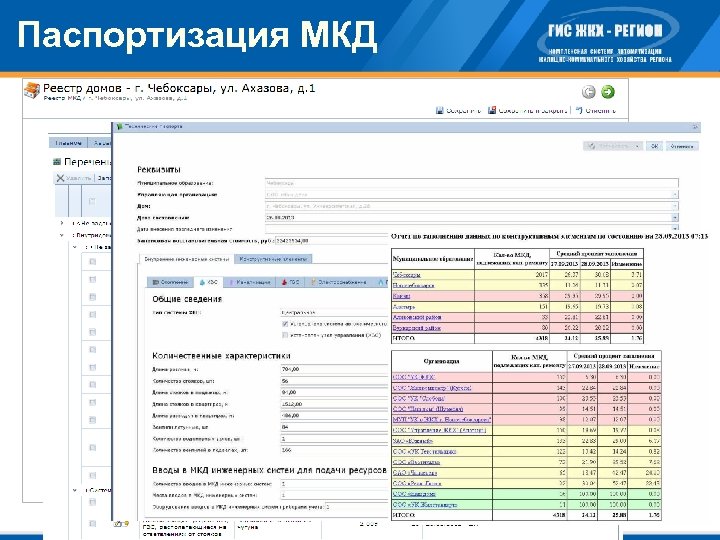Image resolution: width=720 pixels, height=540 pixels.
Task: Click the Cancel arrow icon in page toolbar
Action: tap(579, 110)
